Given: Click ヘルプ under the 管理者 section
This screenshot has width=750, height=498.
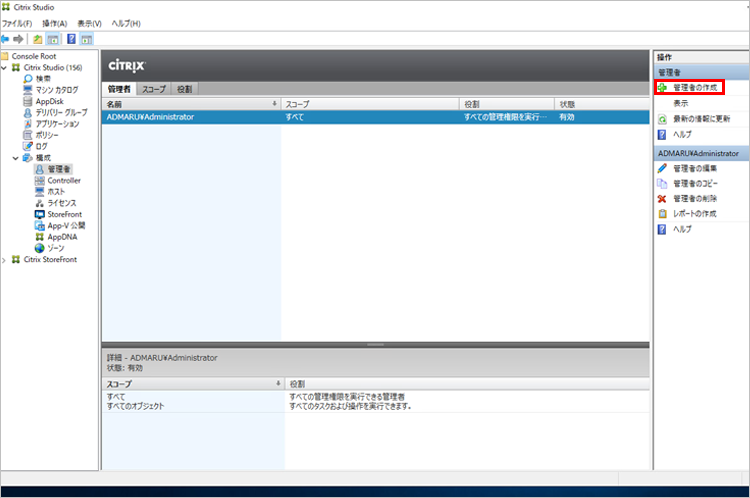Looking at the screenshot, I should coord(683,134).
